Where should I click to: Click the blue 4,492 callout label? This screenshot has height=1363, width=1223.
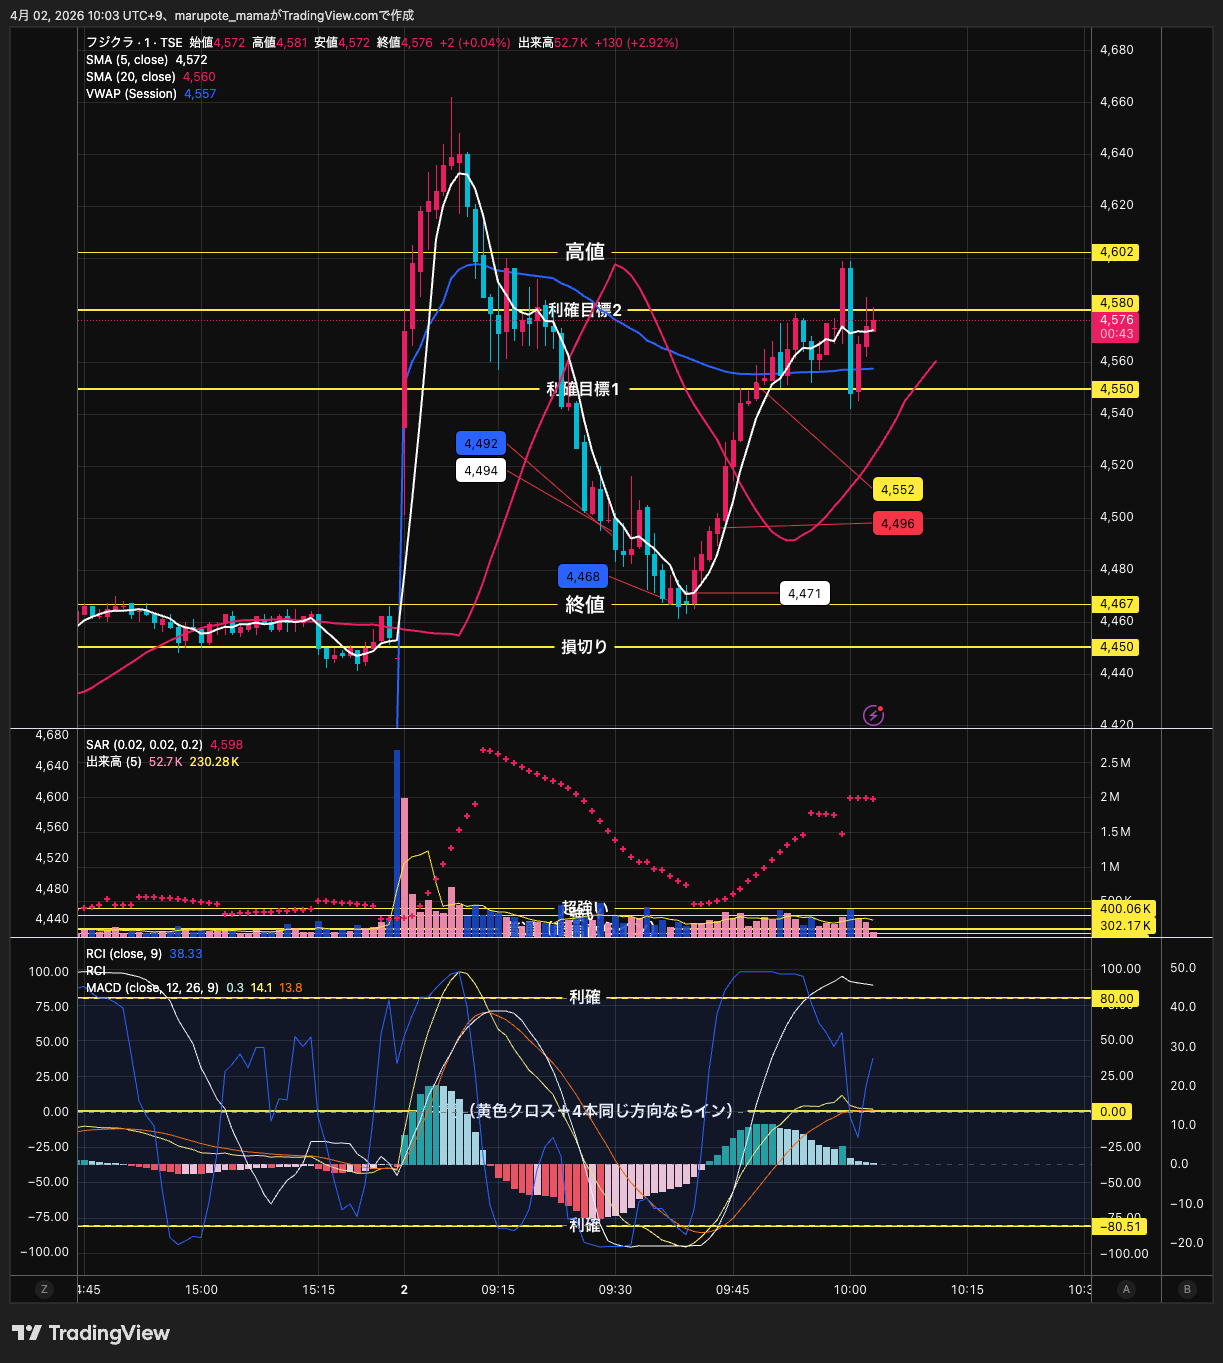click(481, 444)
